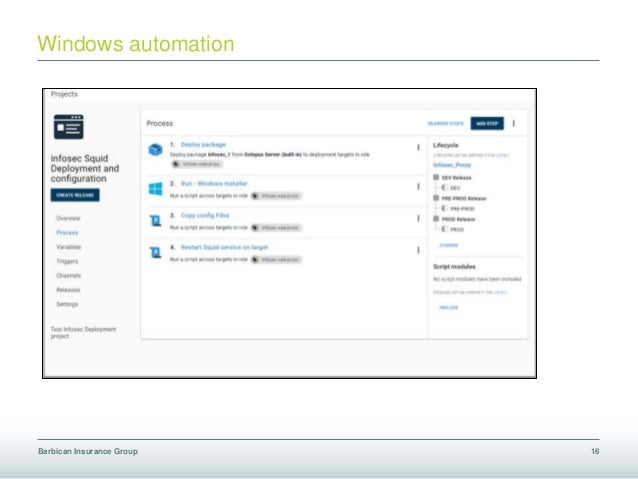Click the Library link under Lifecycle
638x479 pixels.
(502, 155)
